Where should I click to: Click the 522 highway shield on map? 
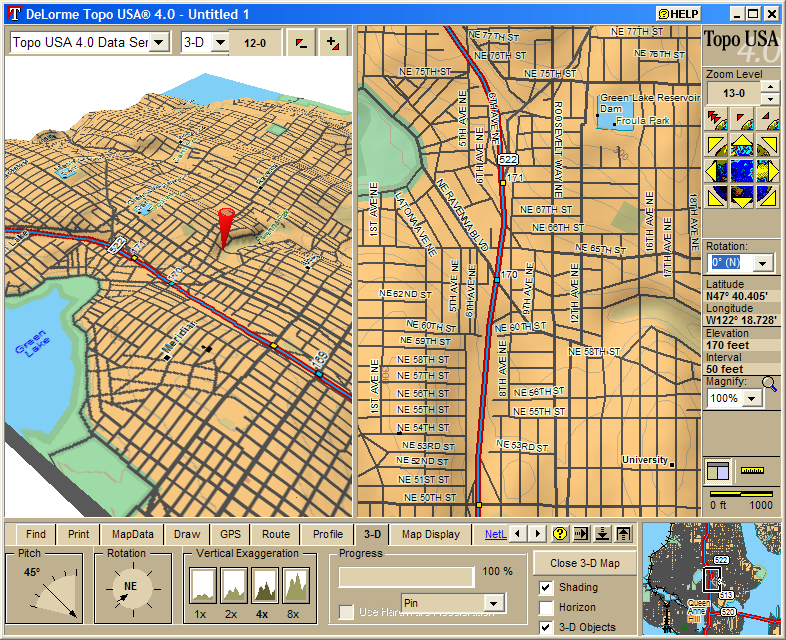coord(507,159)
